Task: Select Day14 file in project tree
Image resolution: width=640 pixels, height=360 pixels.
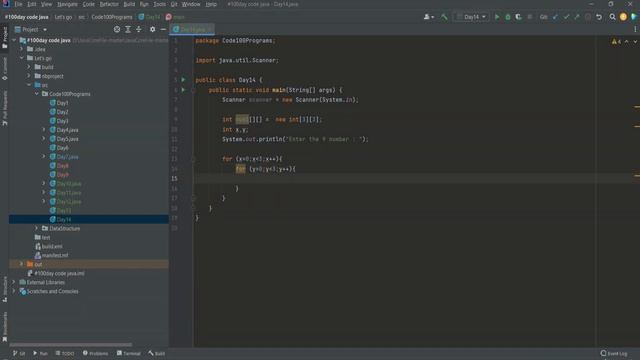Action: point(89,220)
